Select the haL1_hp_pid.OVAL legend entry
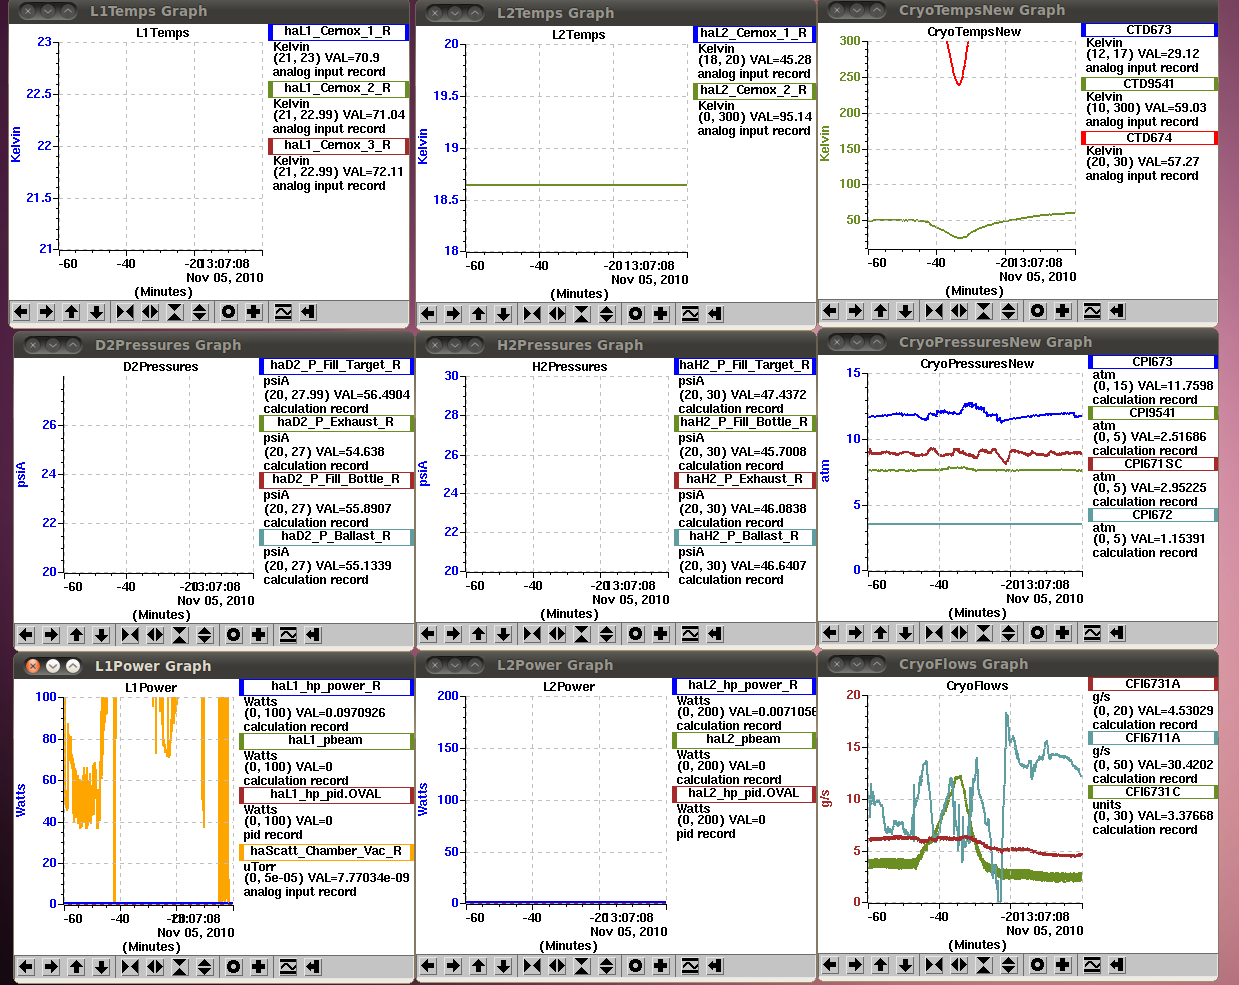 (326, 795)
